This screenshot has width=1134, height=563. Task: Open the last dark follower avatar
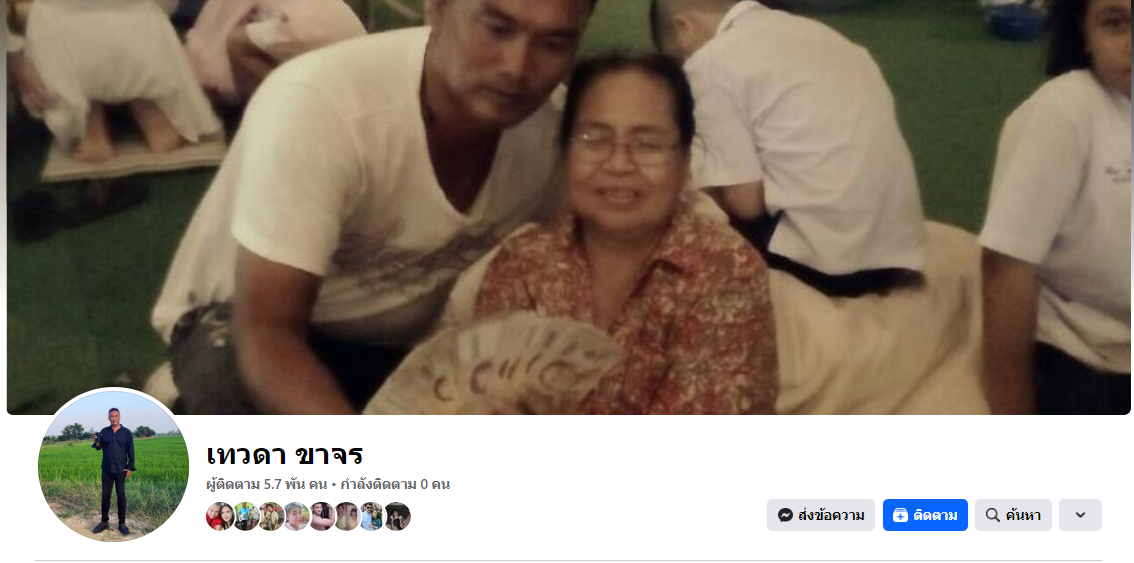tap(397, 516)
